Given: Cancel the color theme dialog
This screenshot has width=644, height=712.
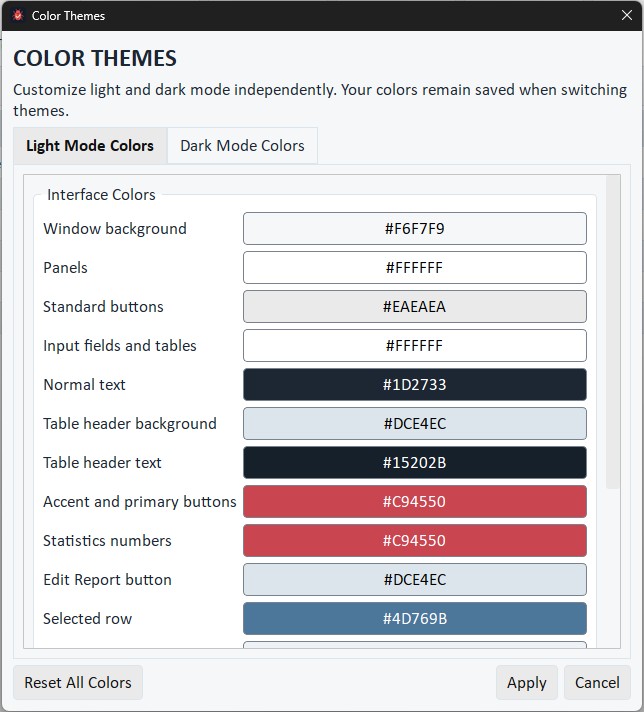Looking at the screenshot, I should 597,682.
